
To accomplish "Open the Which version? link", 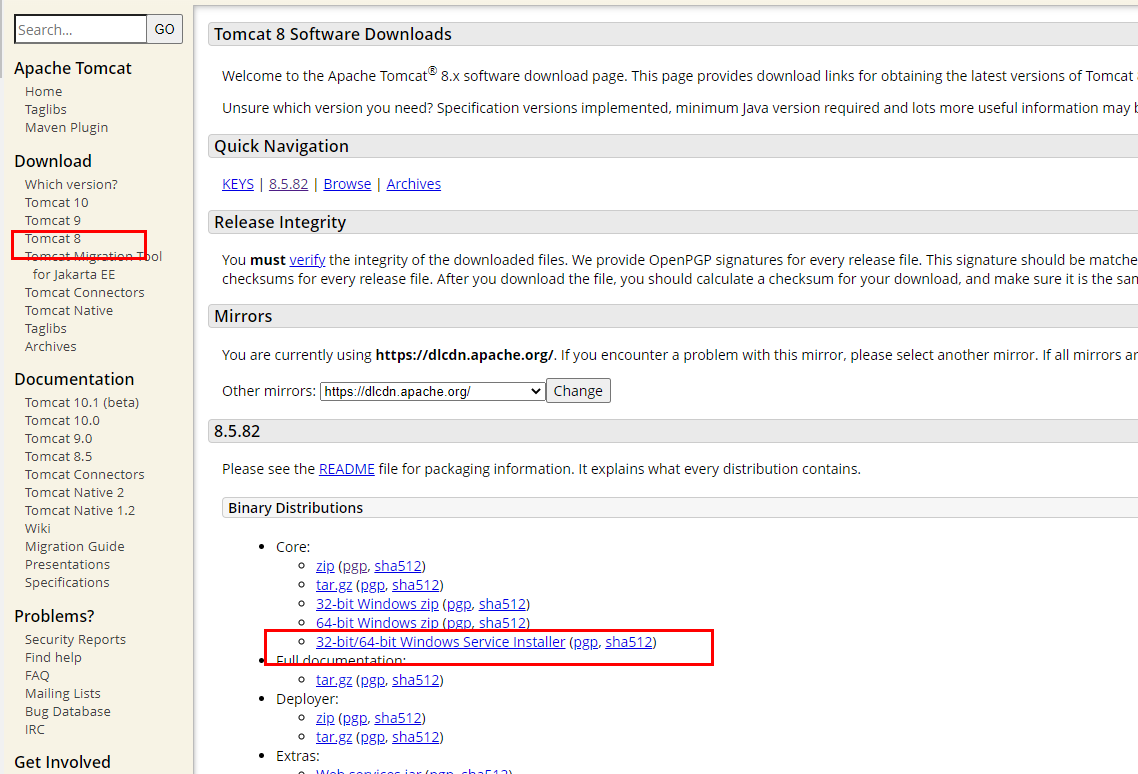I will (71, 184).
